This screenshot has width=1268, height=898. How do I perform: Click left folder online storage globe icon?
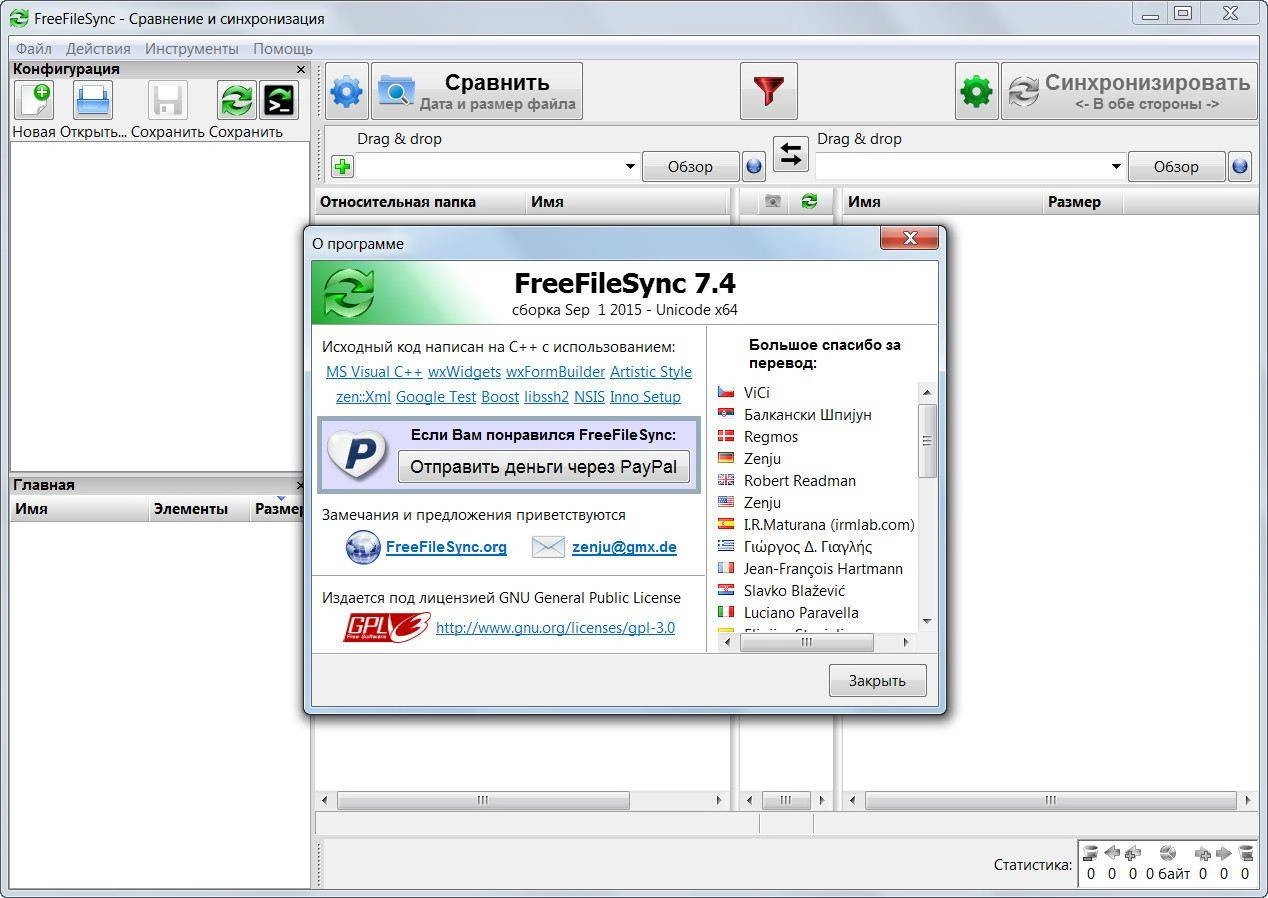pos(754,167)
